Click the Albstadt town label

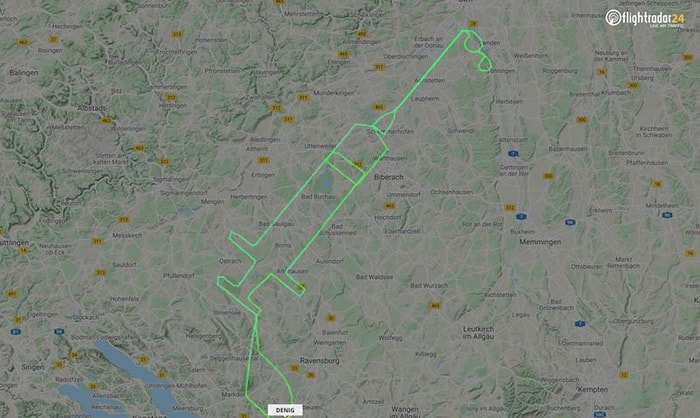tap(92, 108)
